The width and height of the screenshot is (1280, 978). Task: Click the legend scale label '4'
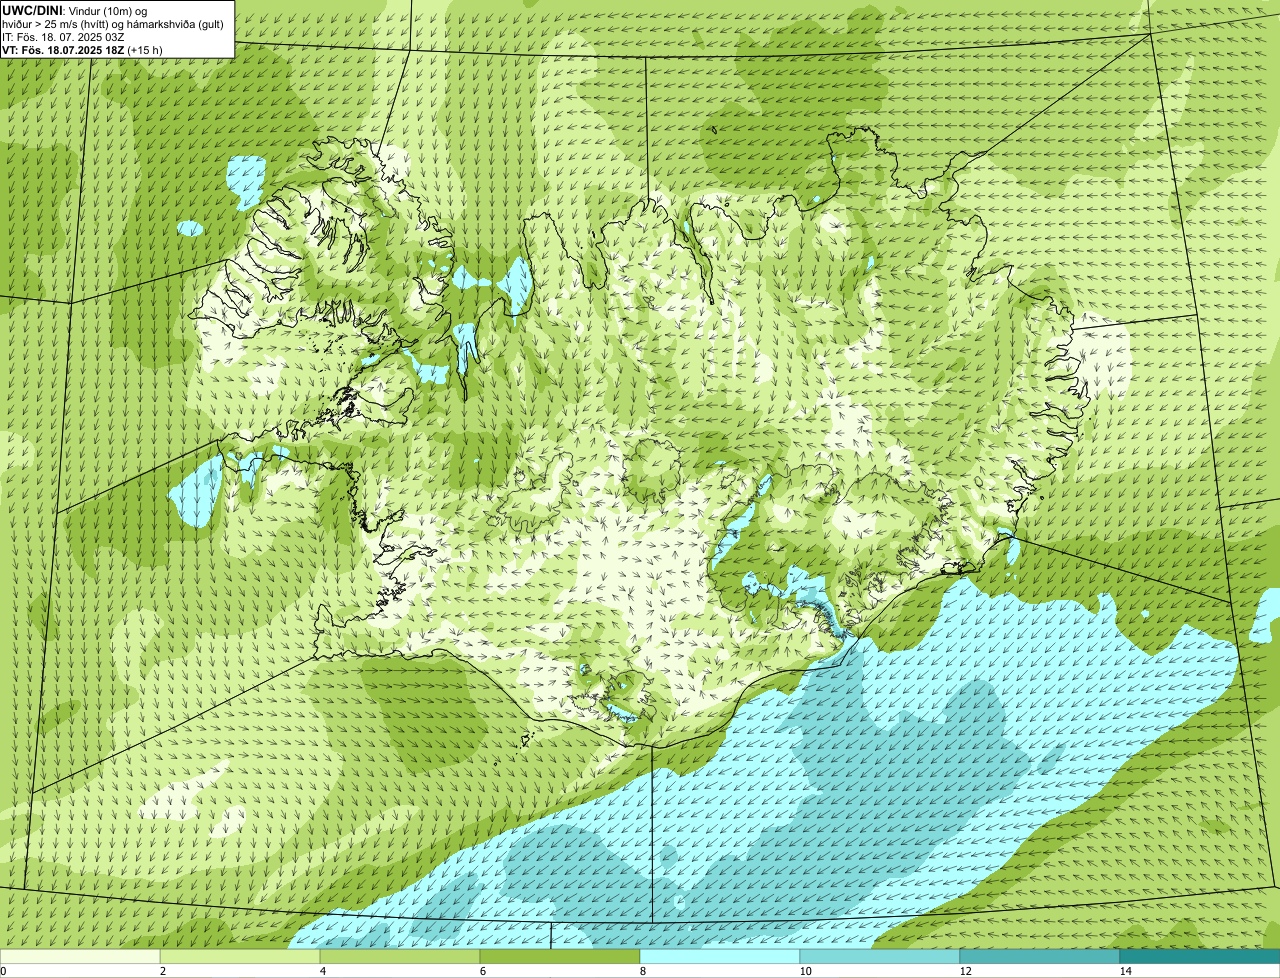[x=322, y=971]
